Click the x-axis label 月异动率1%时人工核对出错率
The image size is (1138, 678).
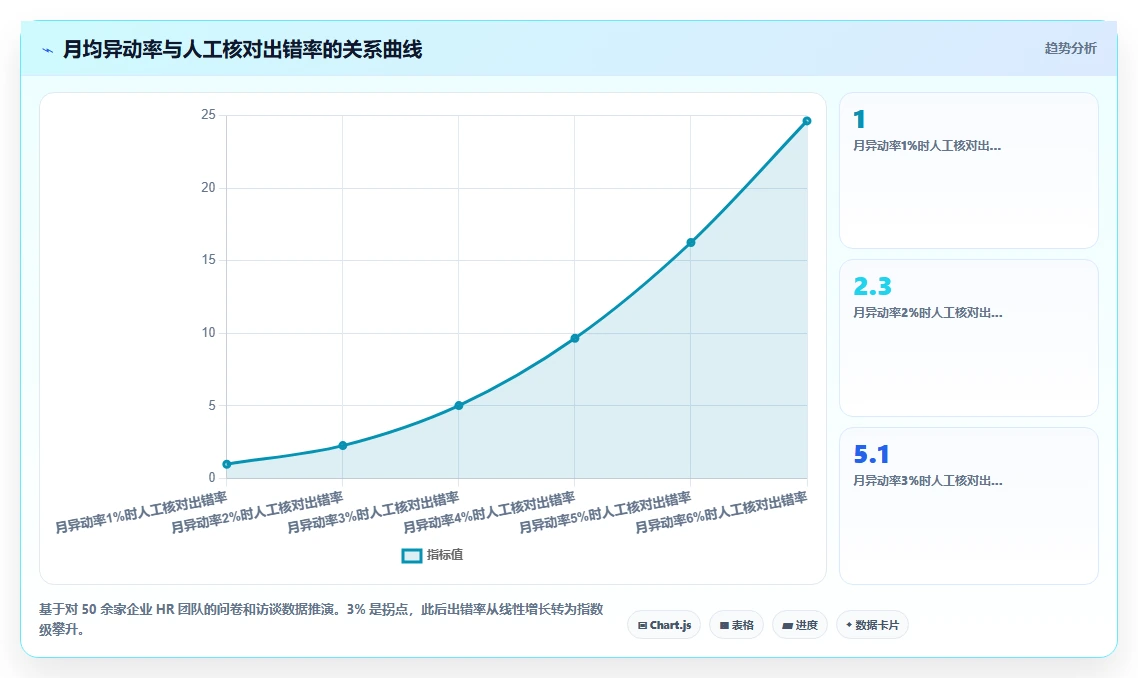click(142, 512)
